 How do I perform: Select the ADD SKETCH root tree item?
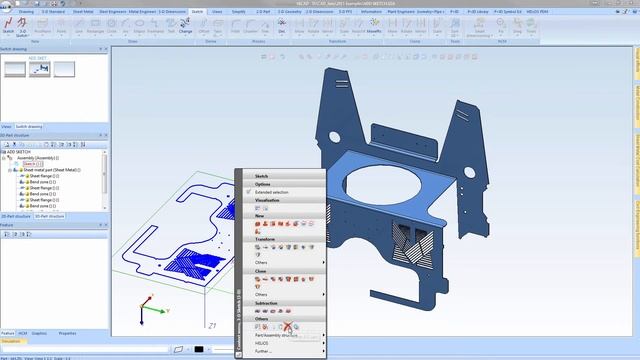coord(19,152)
